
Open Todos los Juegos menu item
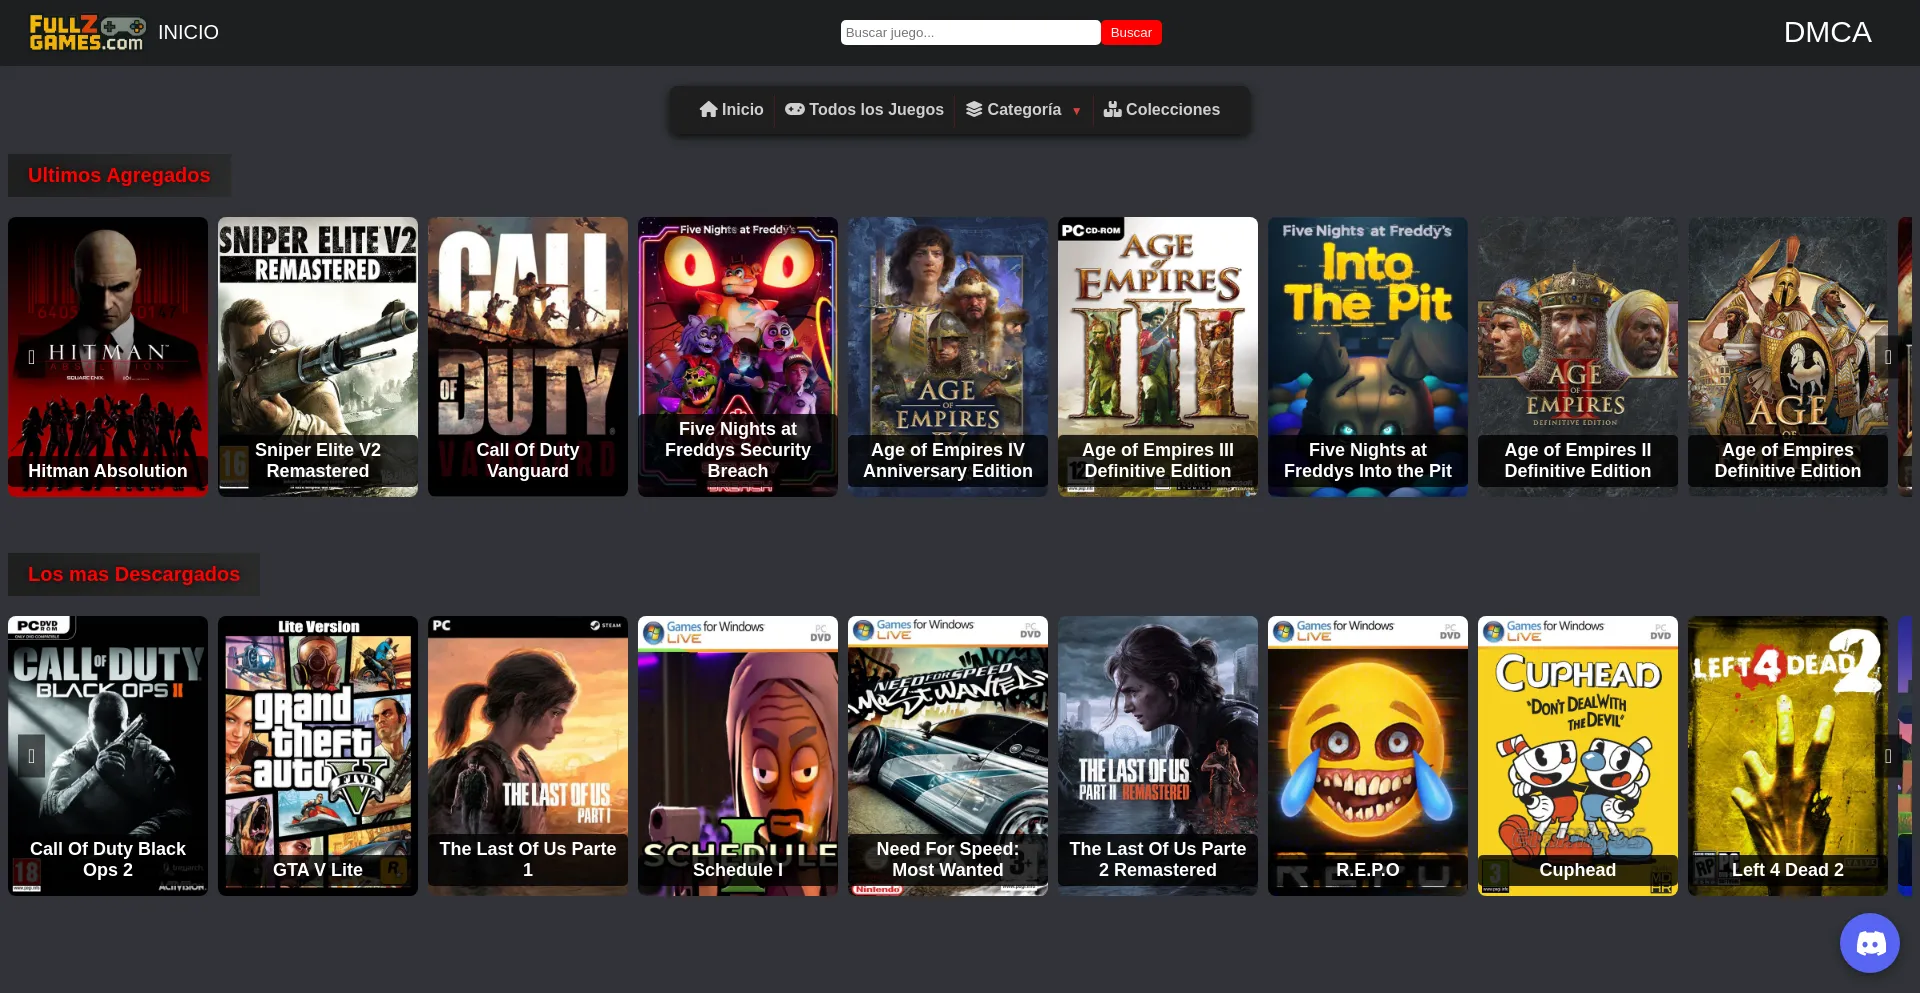tap(864, 109)
